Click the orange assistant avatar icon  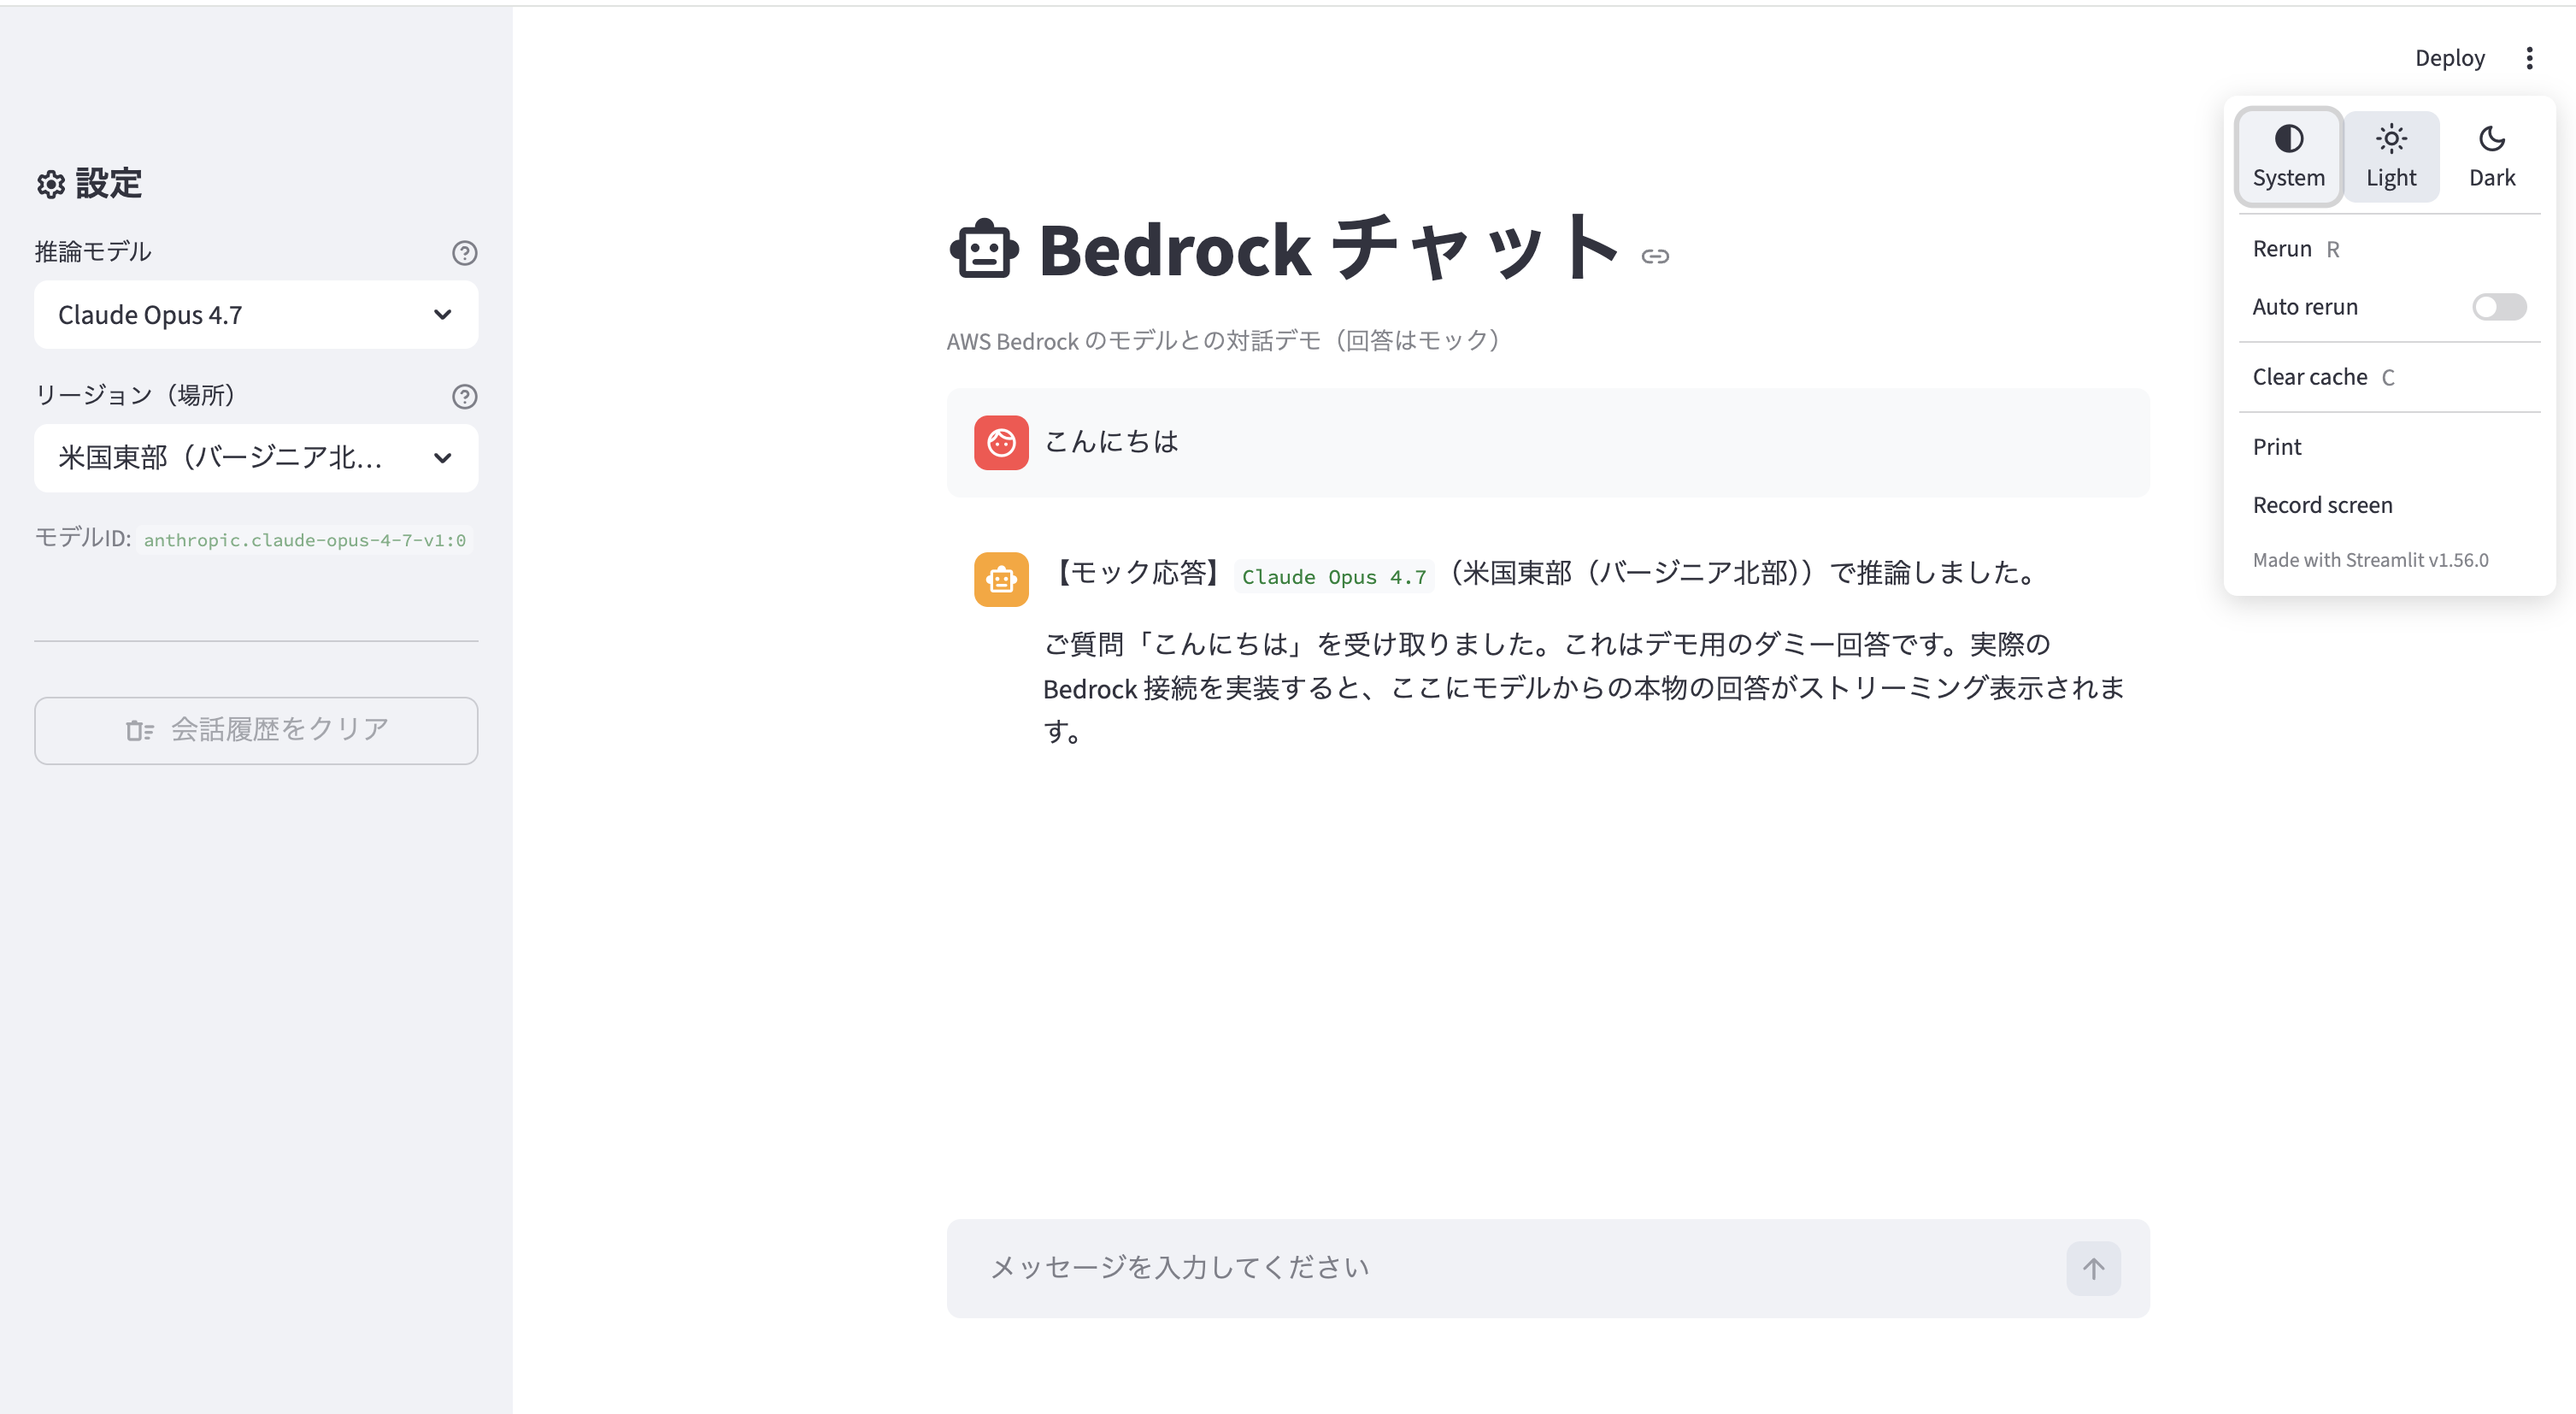pyautogui.click(x=1001, y=579)
